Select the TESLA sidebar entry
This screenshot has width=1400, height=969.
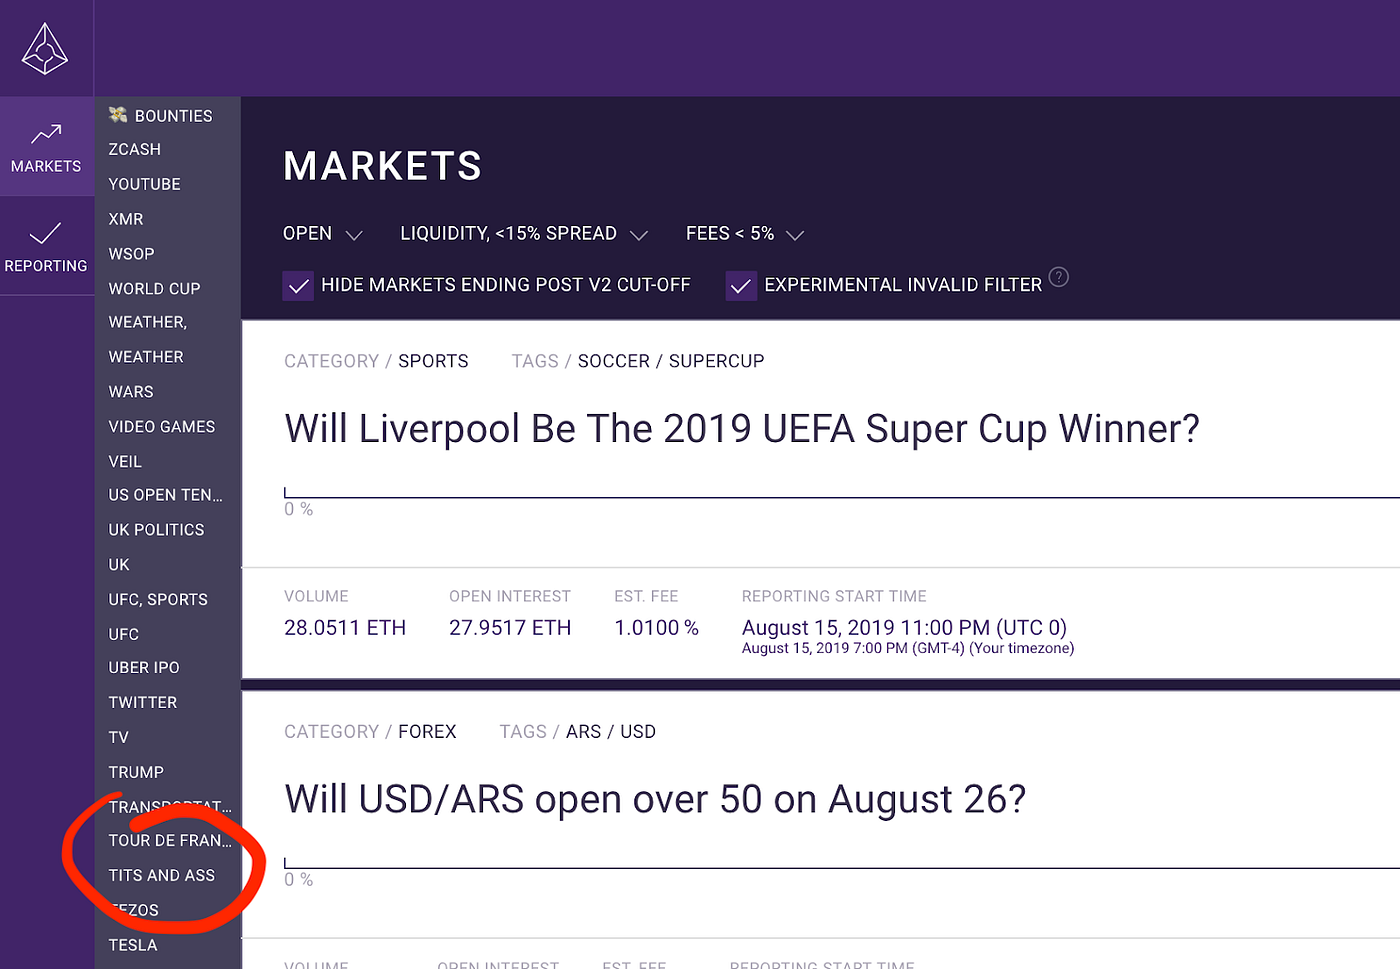pyautogui.click(x=132, y=944)
